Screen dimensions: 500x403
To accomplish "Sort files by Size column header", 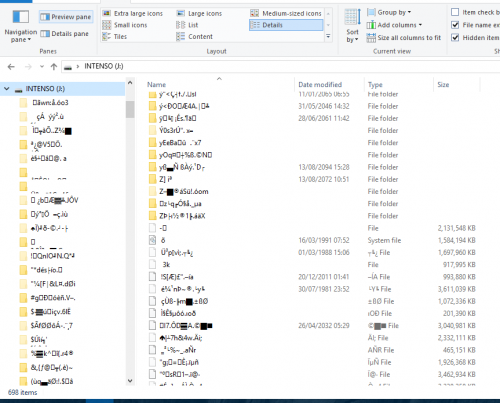I will pos(443,85).
